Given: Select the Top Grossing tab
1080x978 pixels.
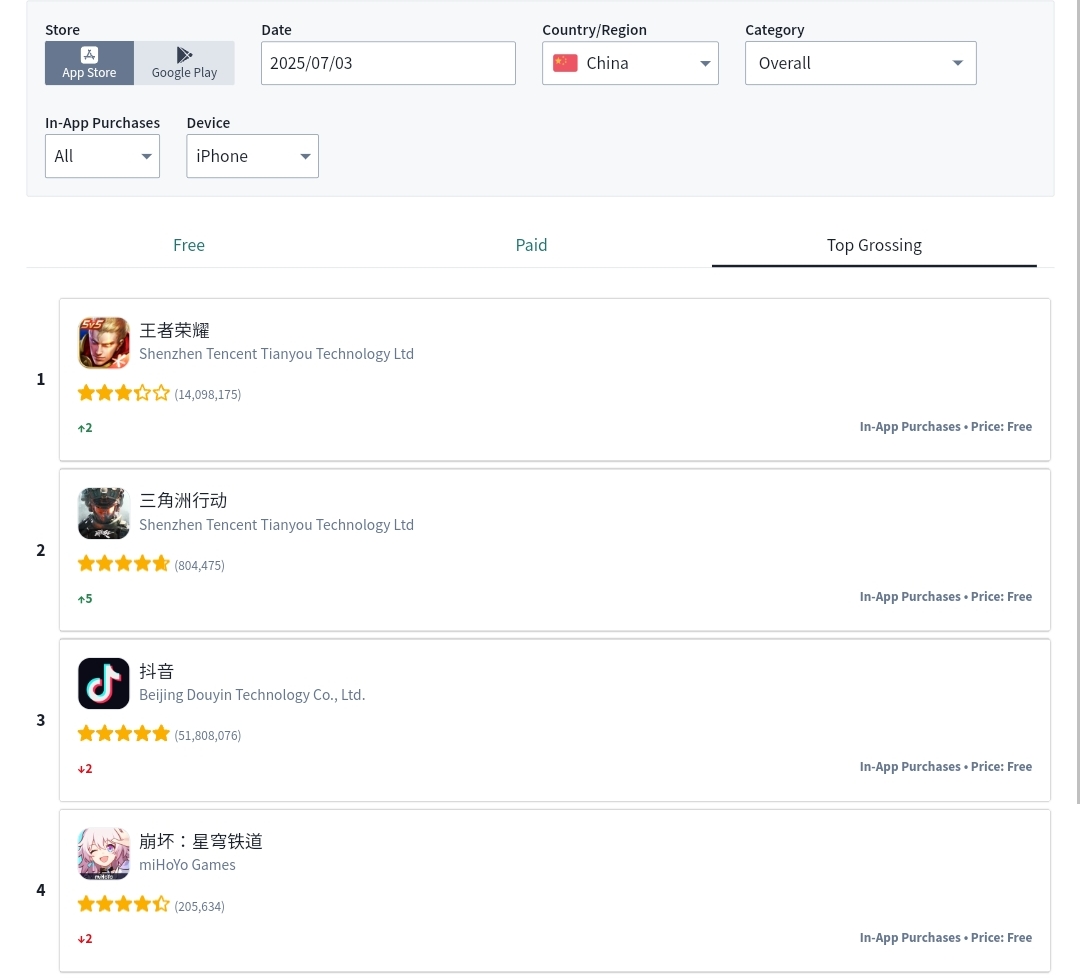Looking at the screenshot, I should point(874,245).
